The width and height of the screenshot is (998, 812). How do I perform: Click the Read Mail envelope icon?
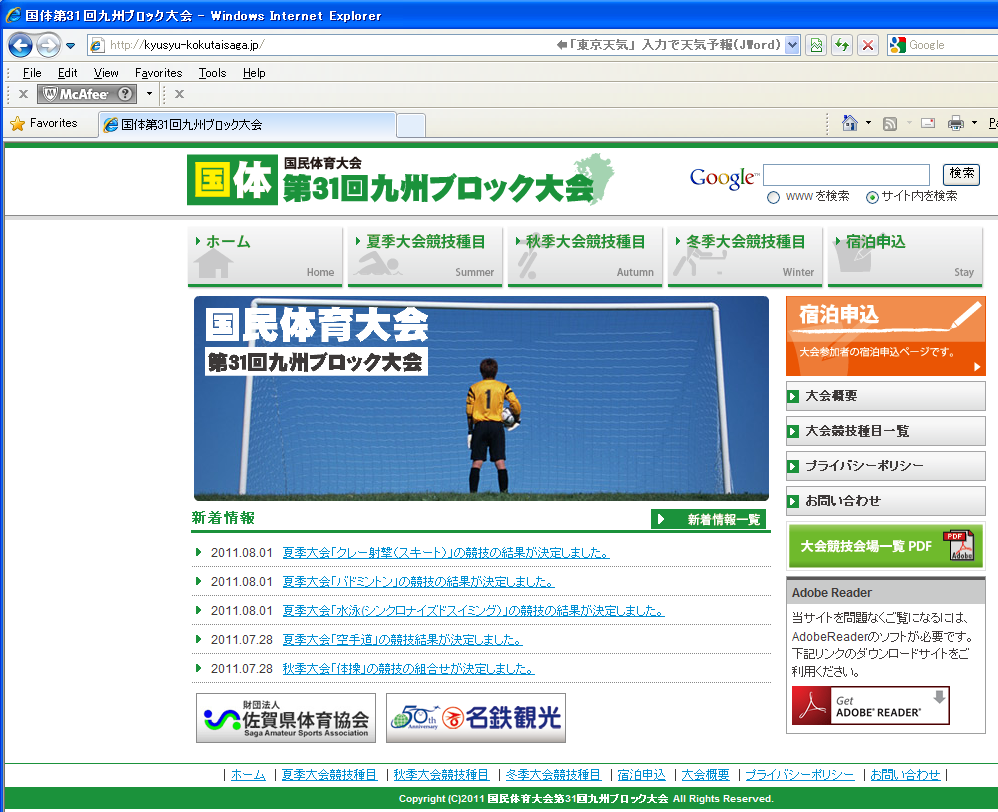927,123
